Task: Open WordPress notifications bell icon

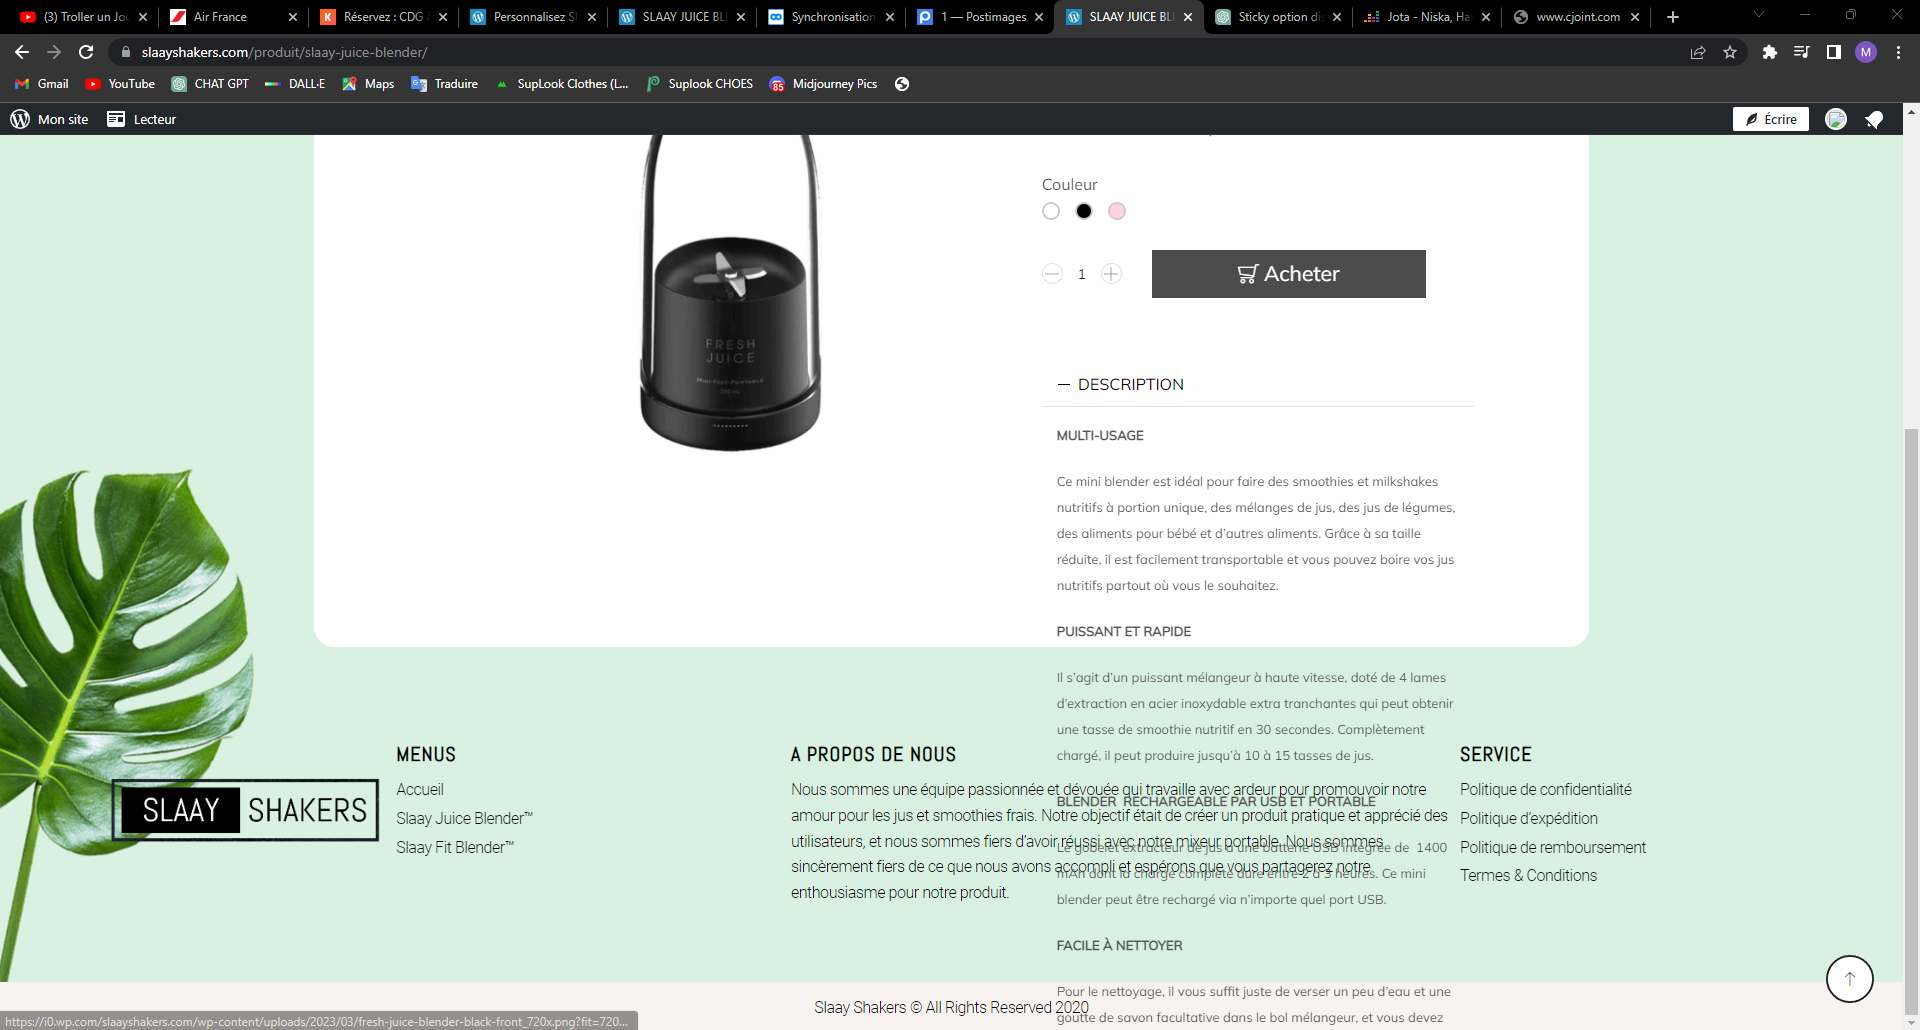Action: pos(1874,119)
